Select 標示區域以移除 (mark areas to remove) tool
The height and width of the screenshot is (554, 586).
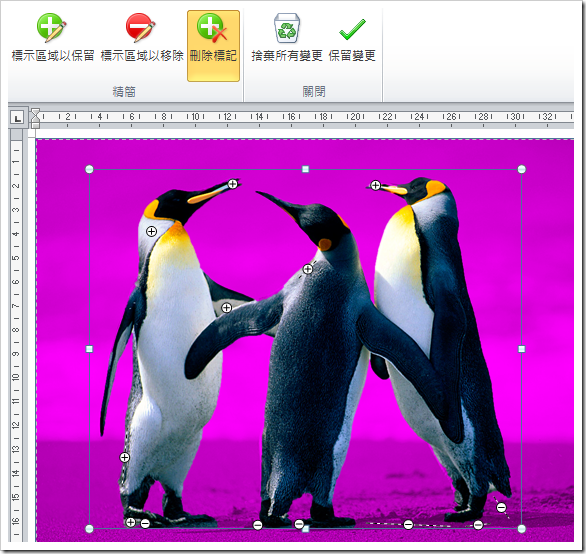click(142, 37)
